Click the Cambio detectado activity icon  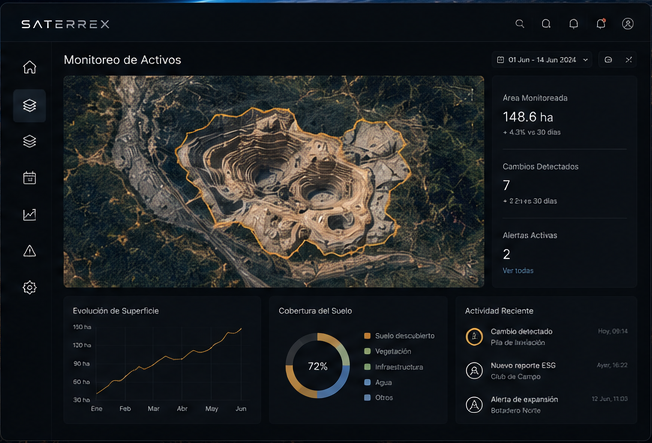474,337
